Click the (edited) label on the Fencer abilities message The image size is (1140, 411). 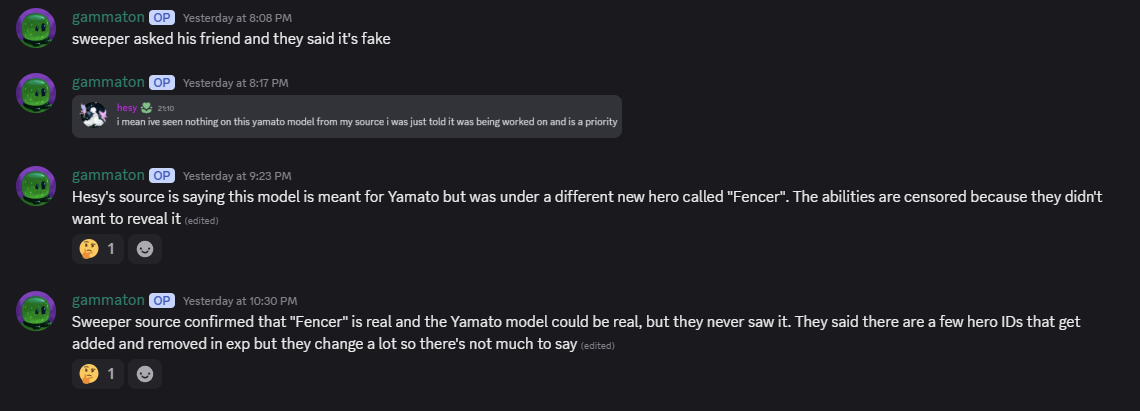(202, 221)
